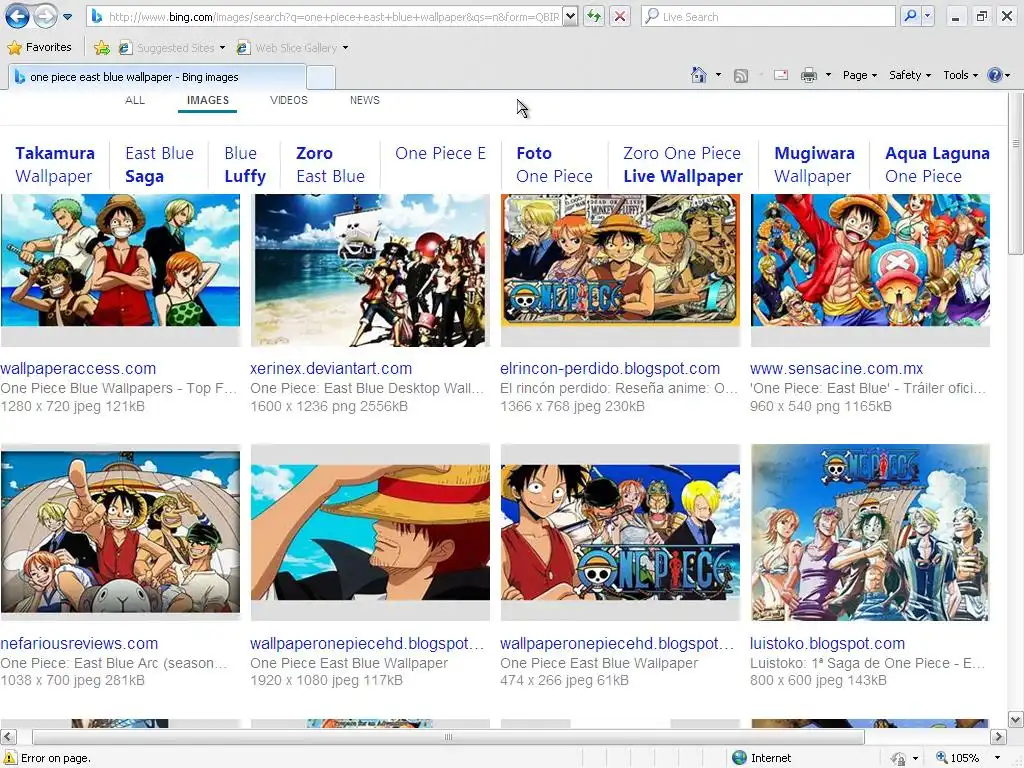Click the elrincon-perdido.blogspot.com source link
The width and height of the screenshot is (1024, 768).
[x=610, y=368]
